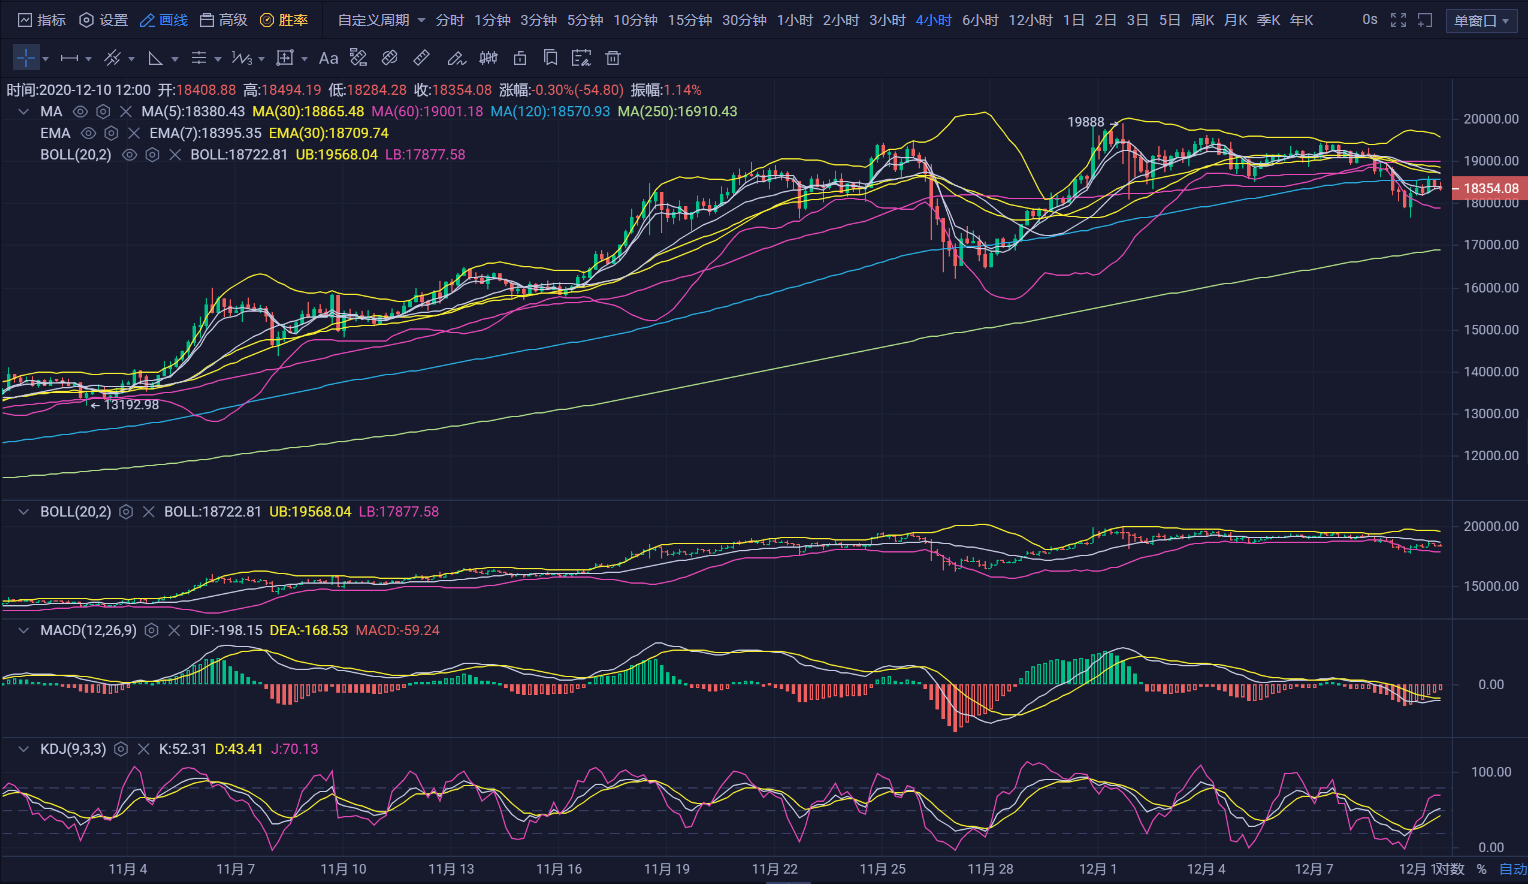The image size is (1528, 884).
Task: Pick the ruler measurement tool
Action: point(422,58)
